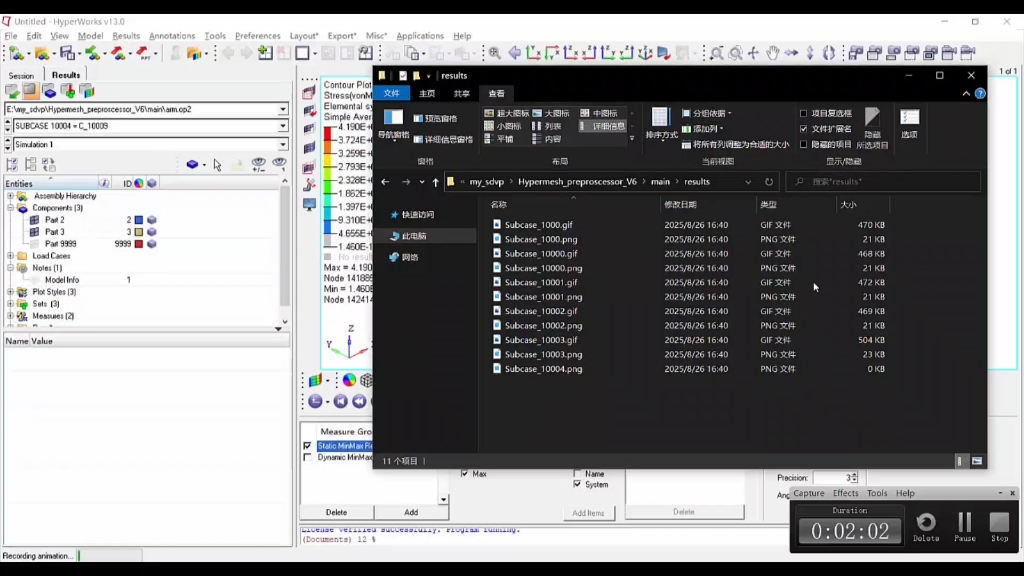Click the Refresh button beside the address bar
This screenshot has height=576, width=1024.
click(x=769, y=182)
